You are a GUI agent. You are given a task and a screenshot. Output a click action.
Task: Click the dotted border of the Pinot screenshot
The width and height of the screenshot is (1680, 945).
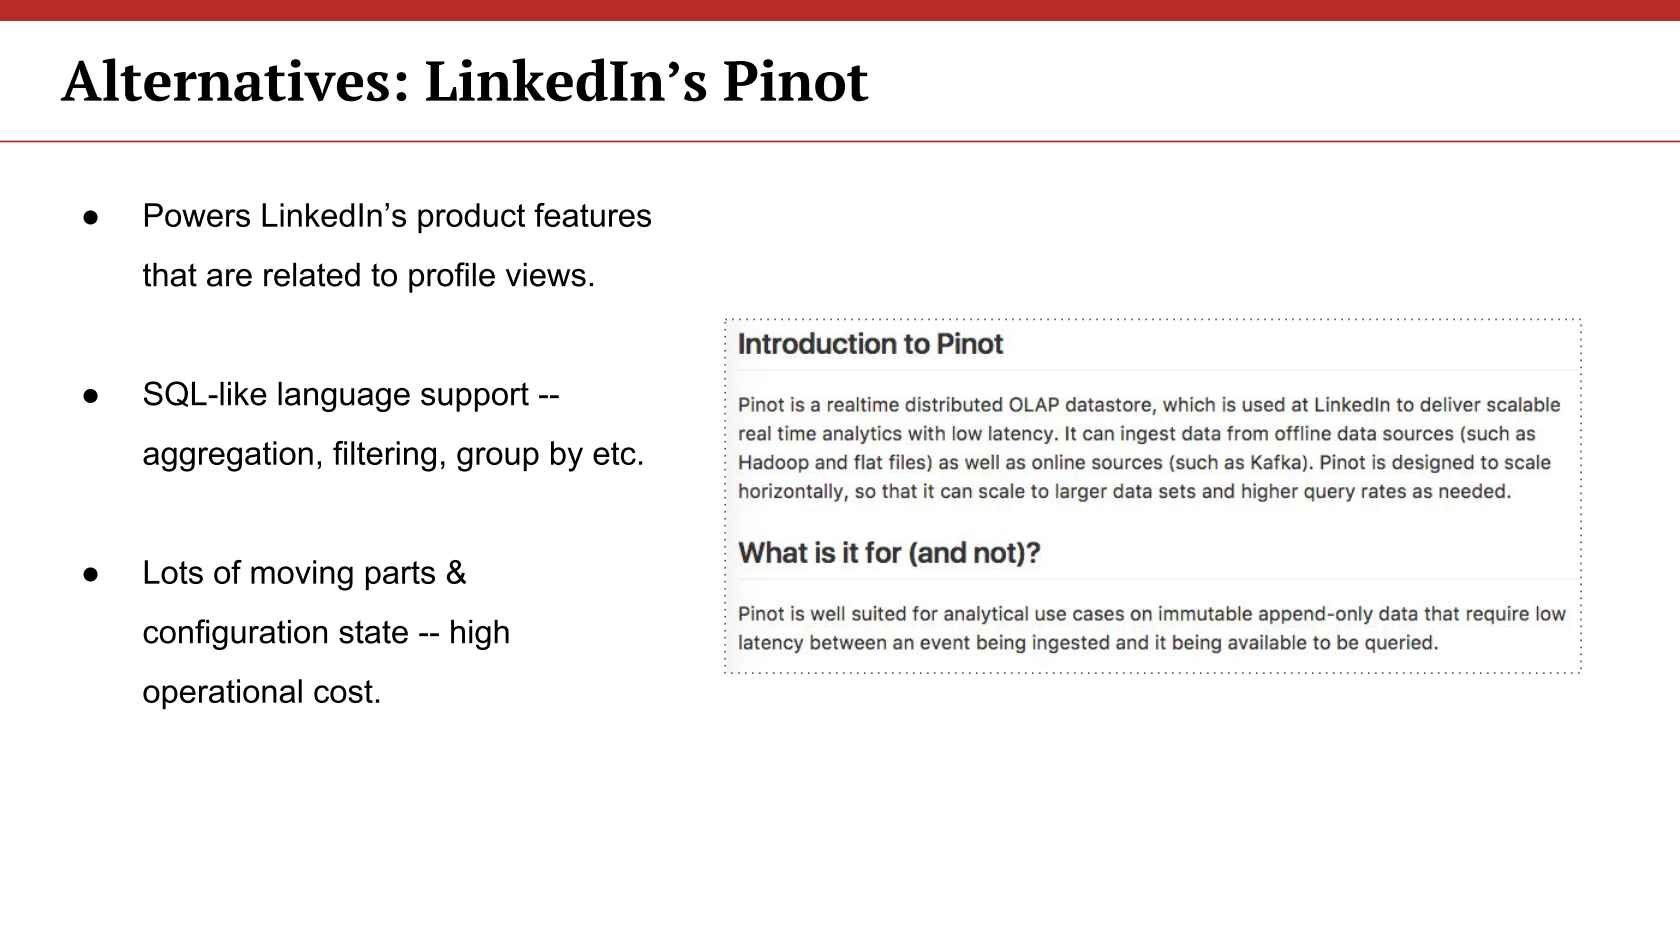tap(1152, 320)
